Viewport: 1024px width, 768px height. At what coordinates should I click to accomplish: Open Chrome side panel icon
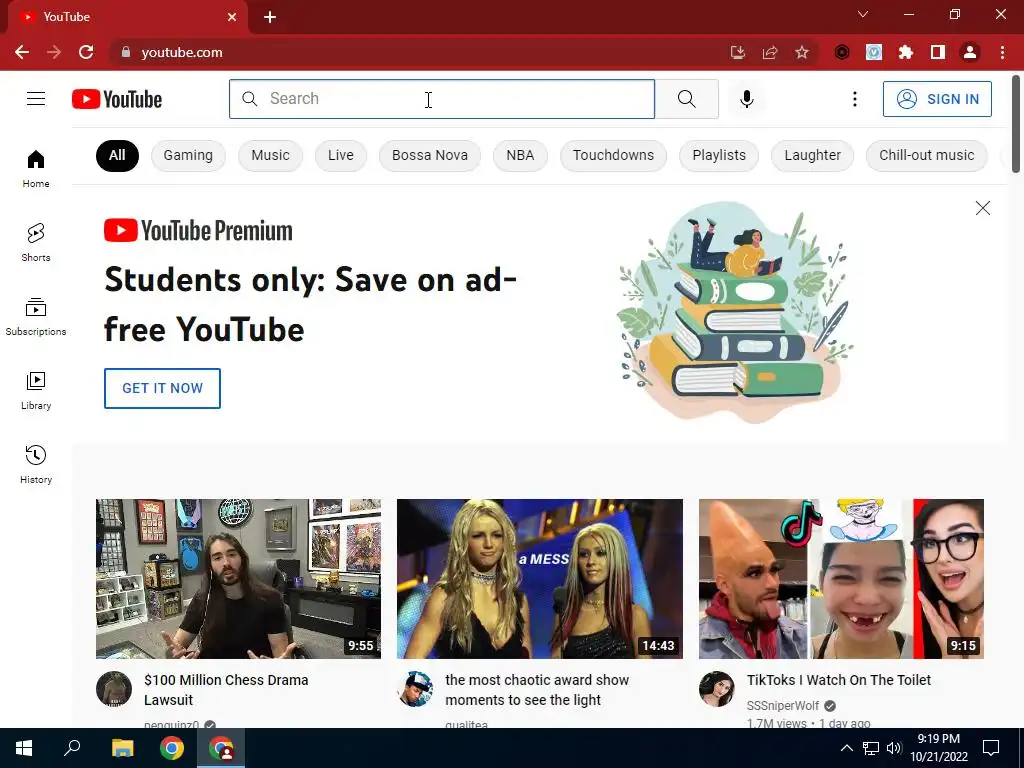pyautogui.click(x=938, y=52)
